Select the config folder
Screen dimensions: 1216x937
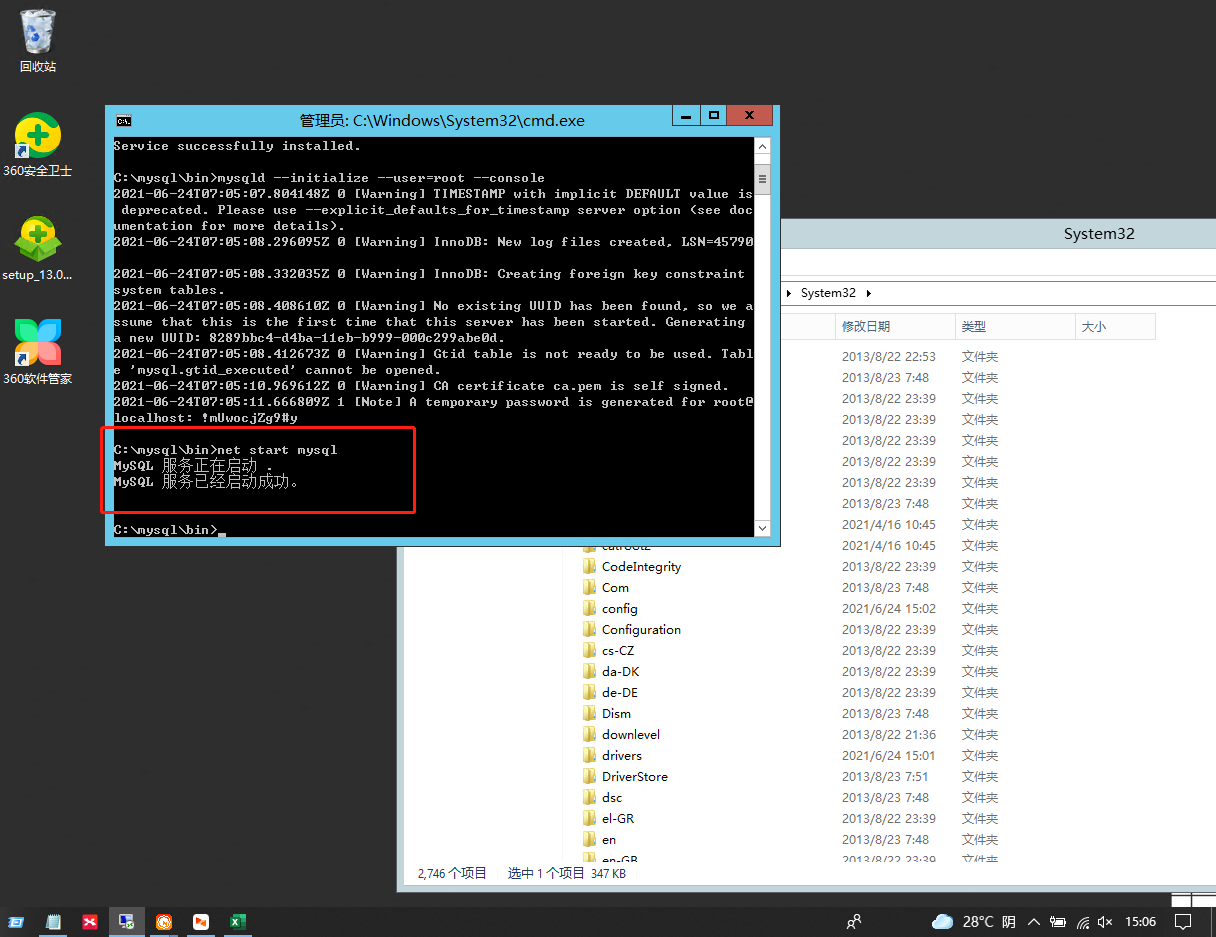(621, 608)
